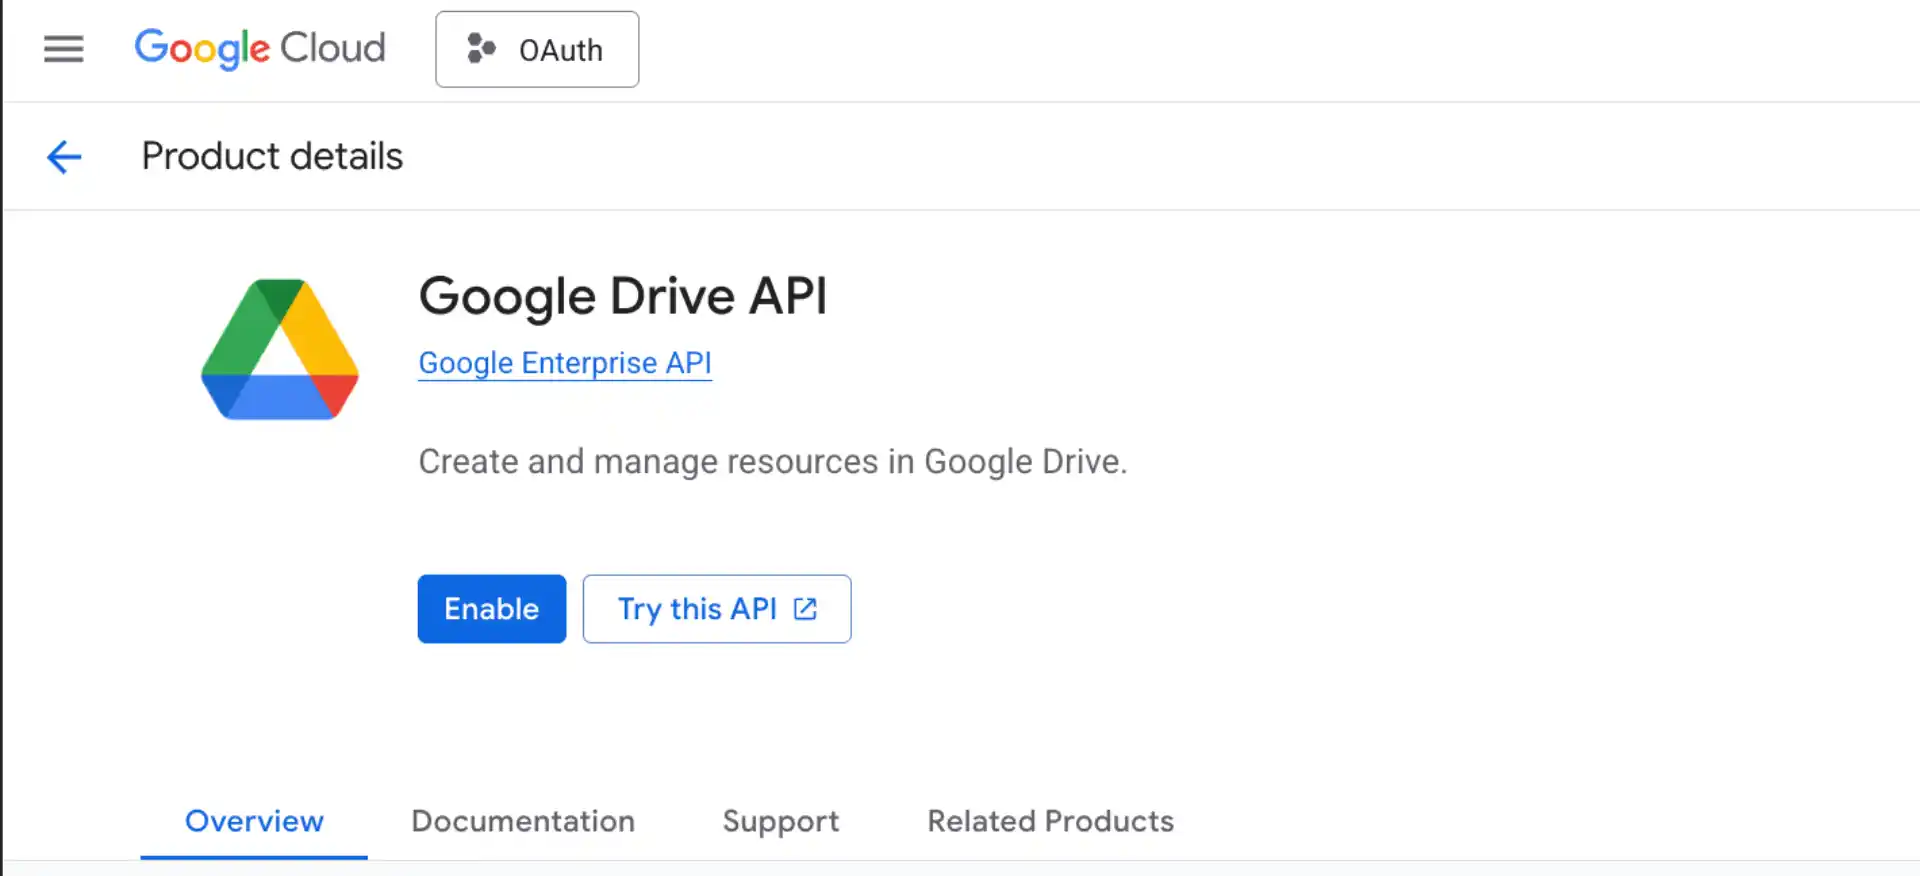
Task: Click the Google Drive API title text
Action: pyautogui.click(x=623, y=296)
